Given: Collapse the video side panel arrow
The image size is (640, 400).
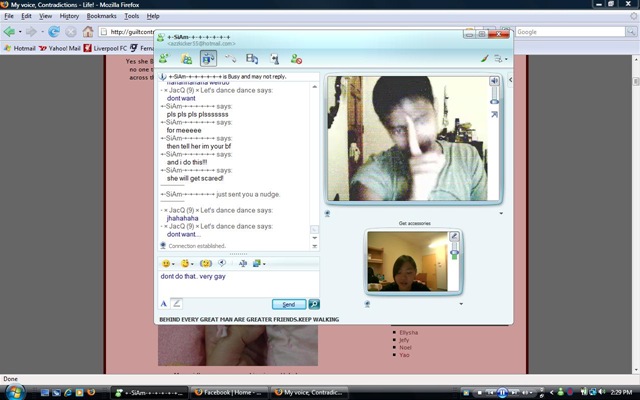Looking at the screenshot, I should pyautogui.click(x=510, y=80).
